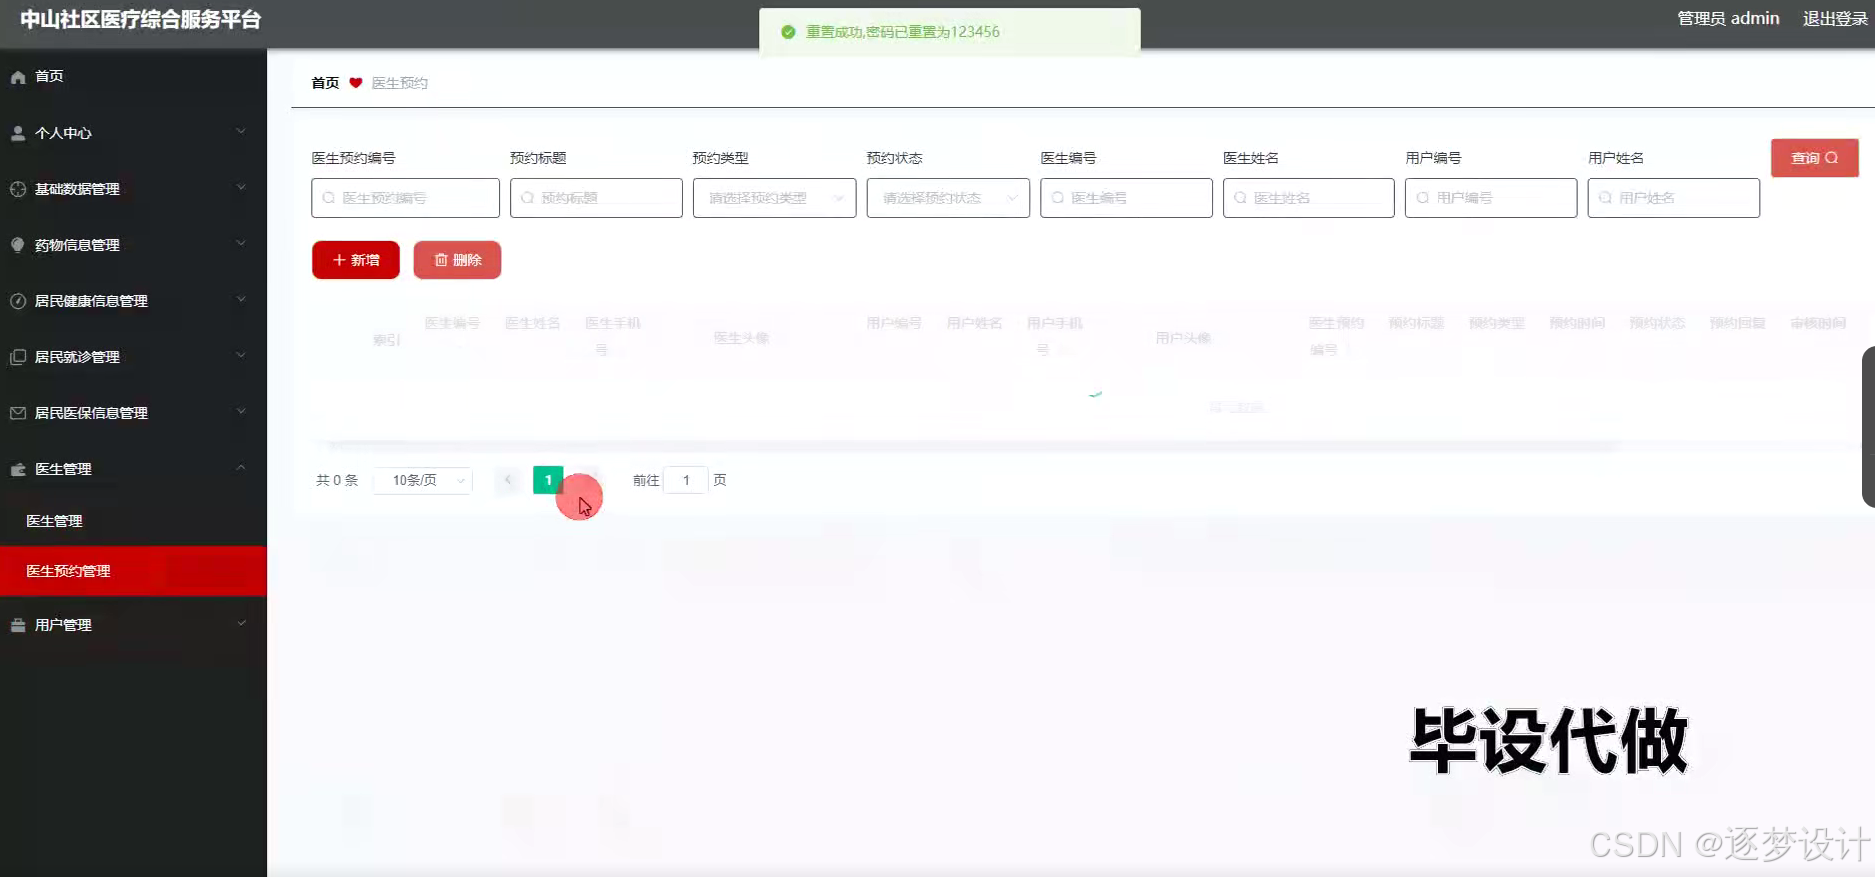Viewport: 1875px width, 877px height.
Task: Open 用户管理 menu label
Action: tap(63, 625)
